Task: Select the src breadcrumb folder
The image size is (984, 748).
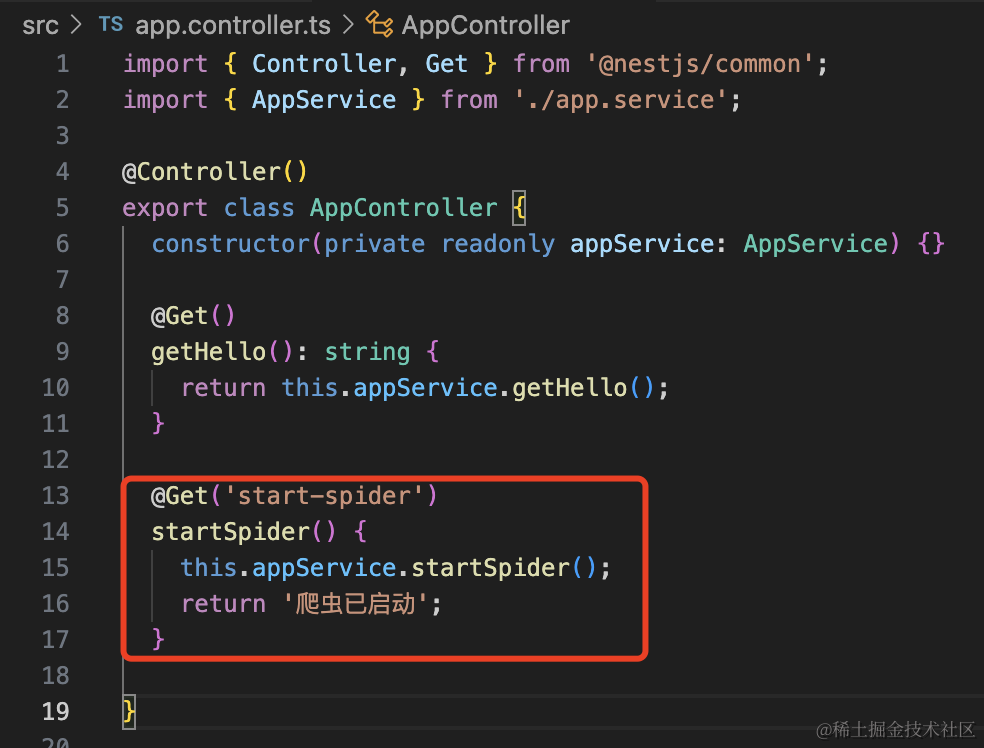Action: 40,26
